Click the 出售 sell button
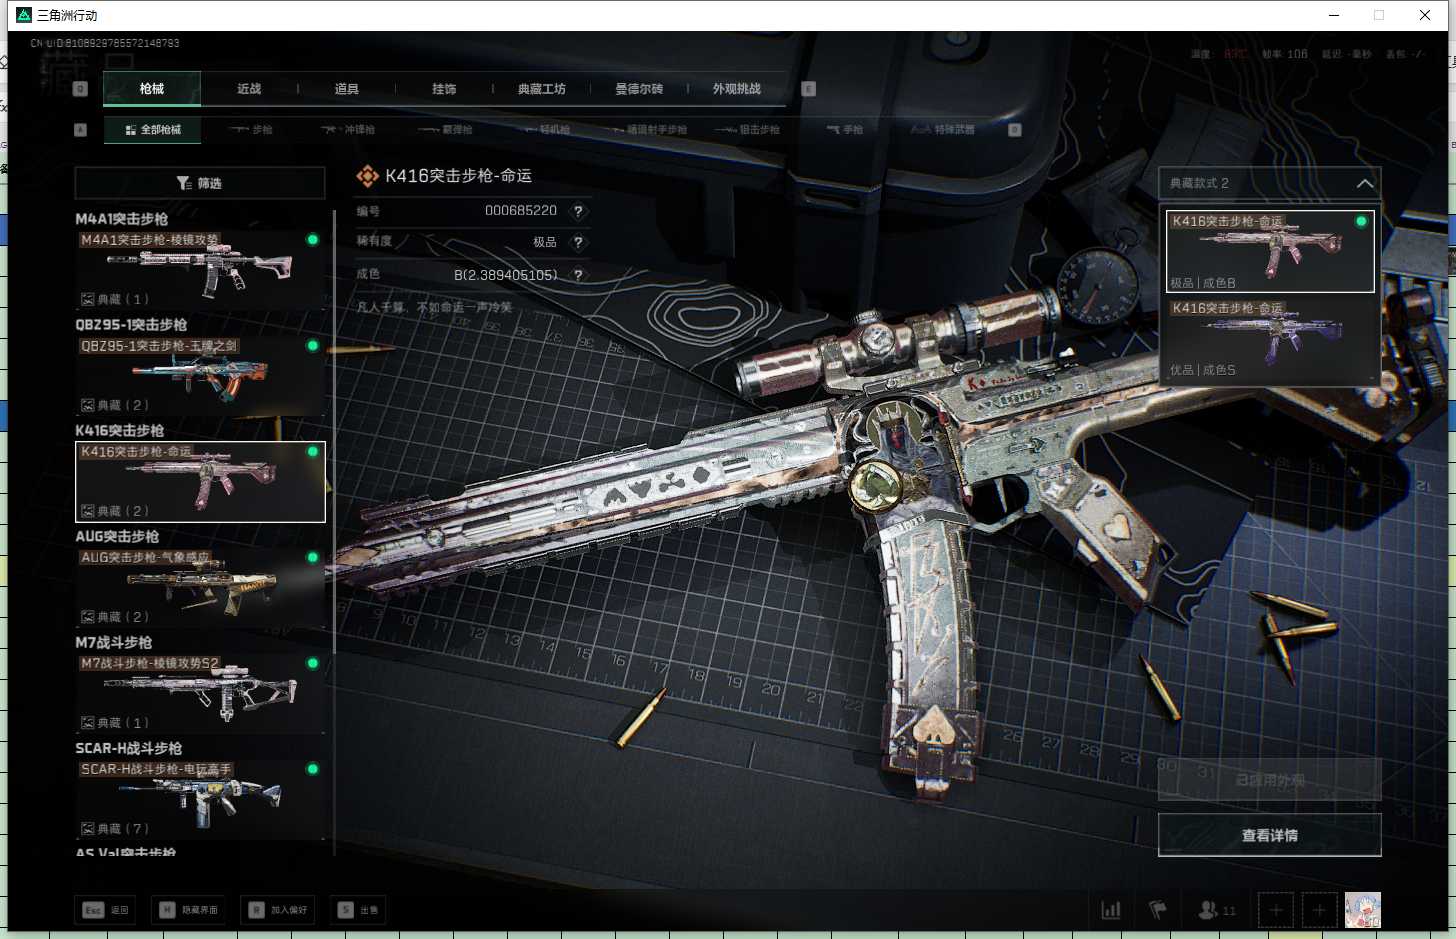 coord(359,910)
